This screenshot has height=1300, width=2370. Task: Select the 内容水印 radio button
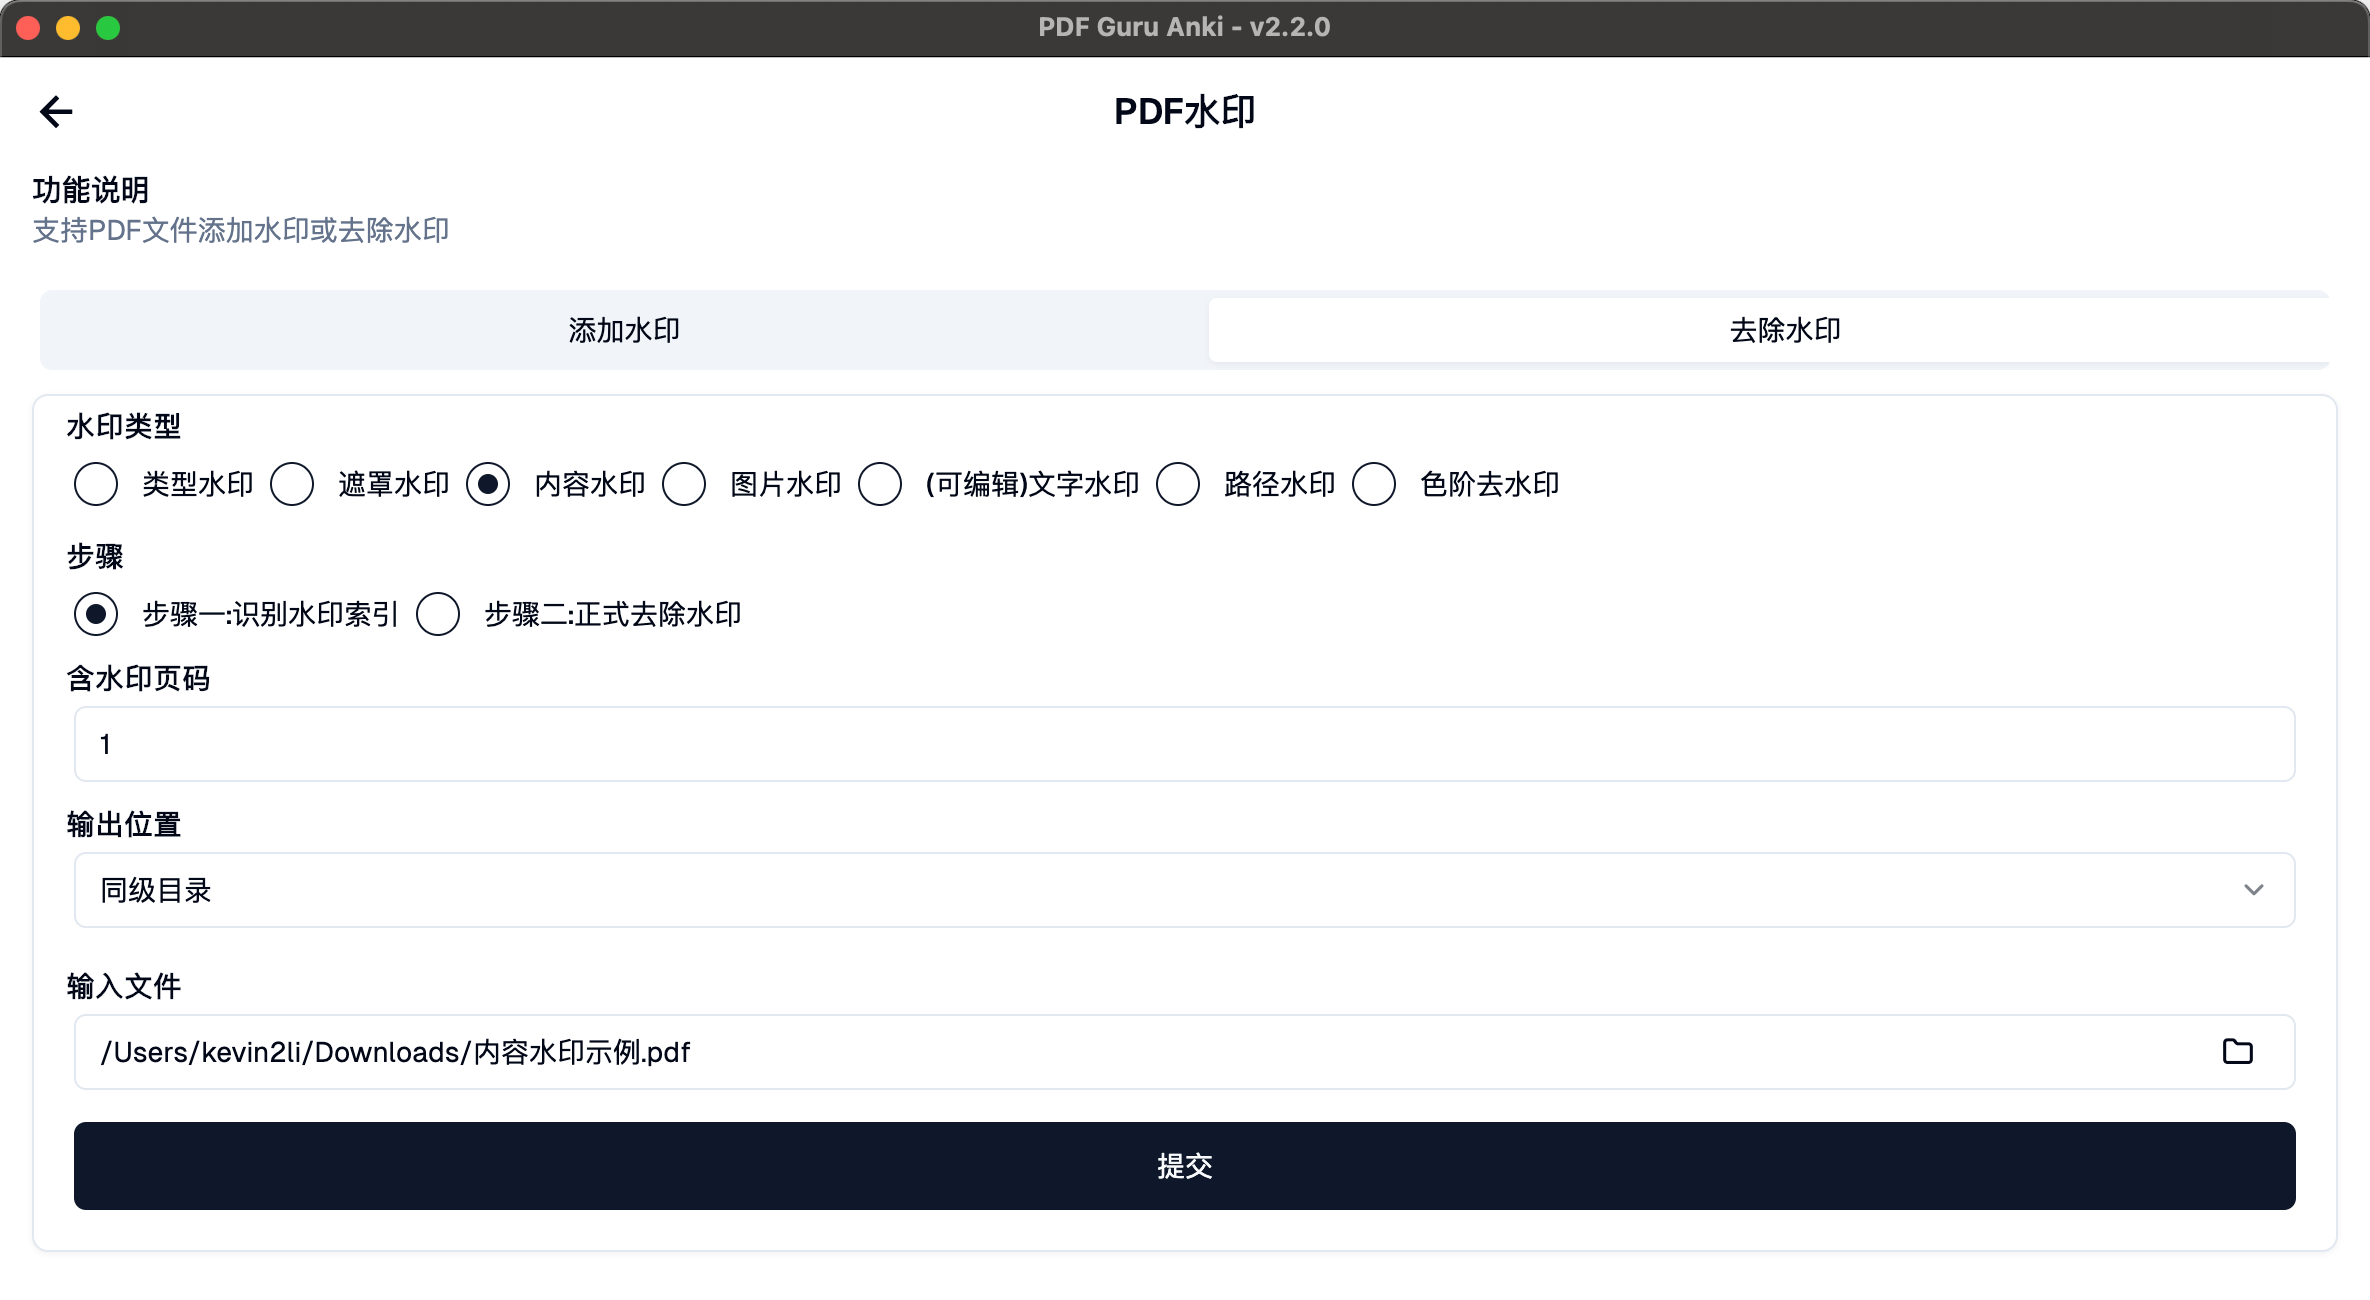pos(488,484)
